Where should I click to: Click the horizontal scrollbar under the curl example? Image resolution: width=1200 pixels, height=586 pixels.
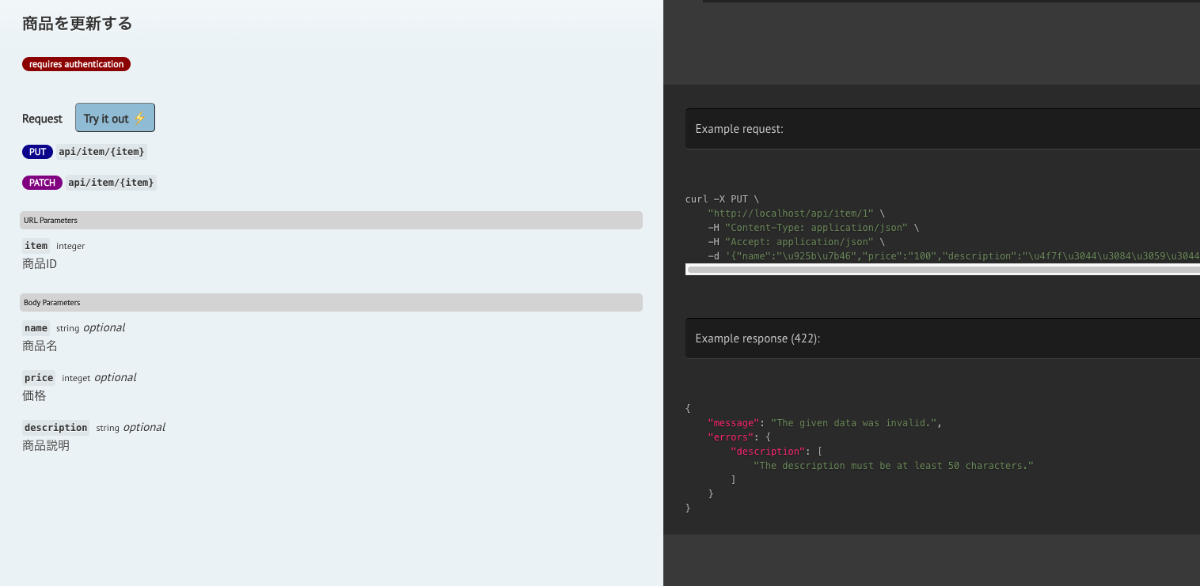click(x=942, y=269)
